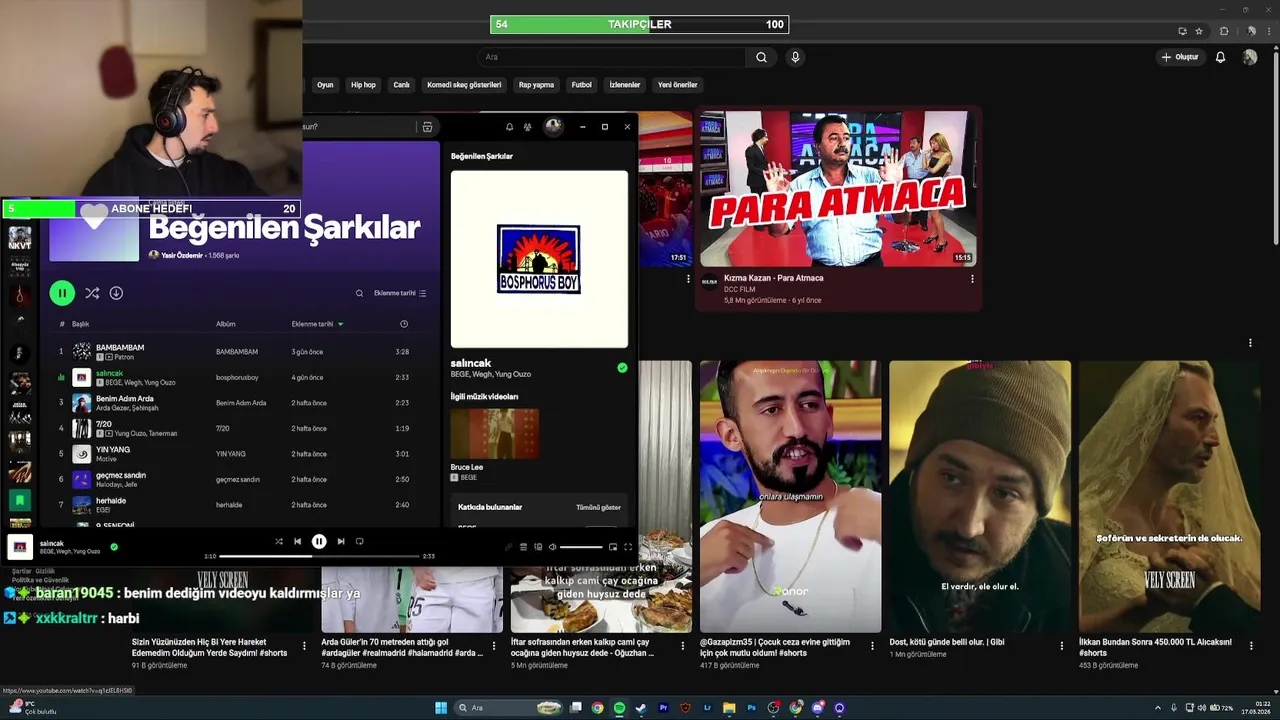Play the herhalde track

[240, 505]
